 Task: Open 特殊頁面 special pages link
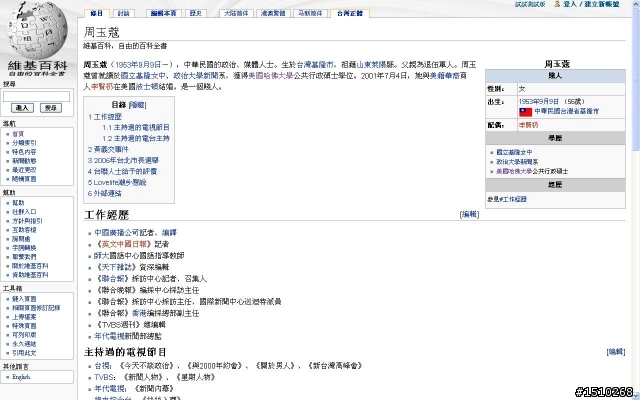coord(24,326)
